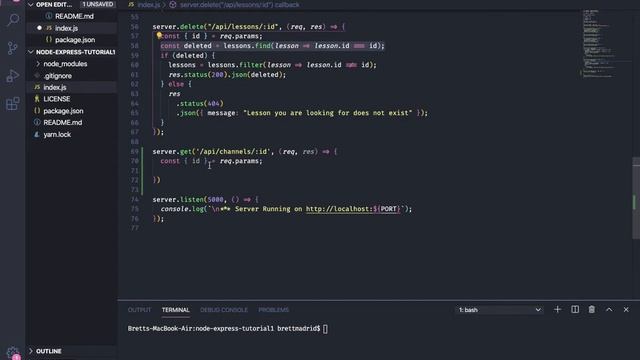Open package.json in project file tree

tap(63, 111)
